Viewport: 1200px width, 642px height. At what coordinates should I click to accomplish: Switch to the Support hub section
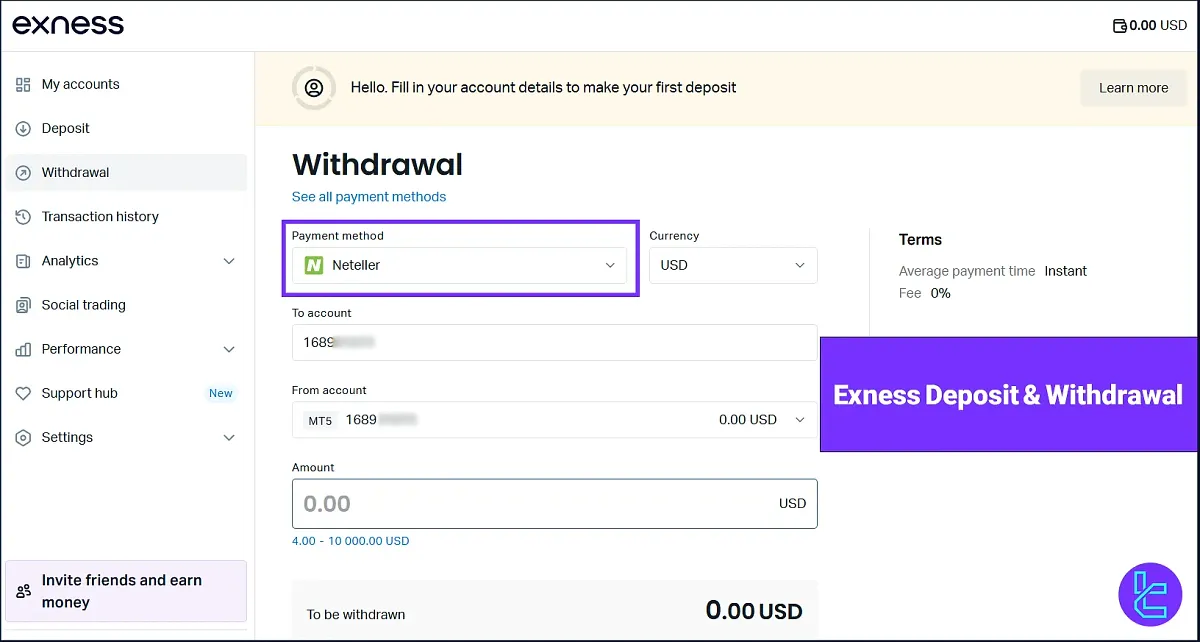click(x=78, y=393)
